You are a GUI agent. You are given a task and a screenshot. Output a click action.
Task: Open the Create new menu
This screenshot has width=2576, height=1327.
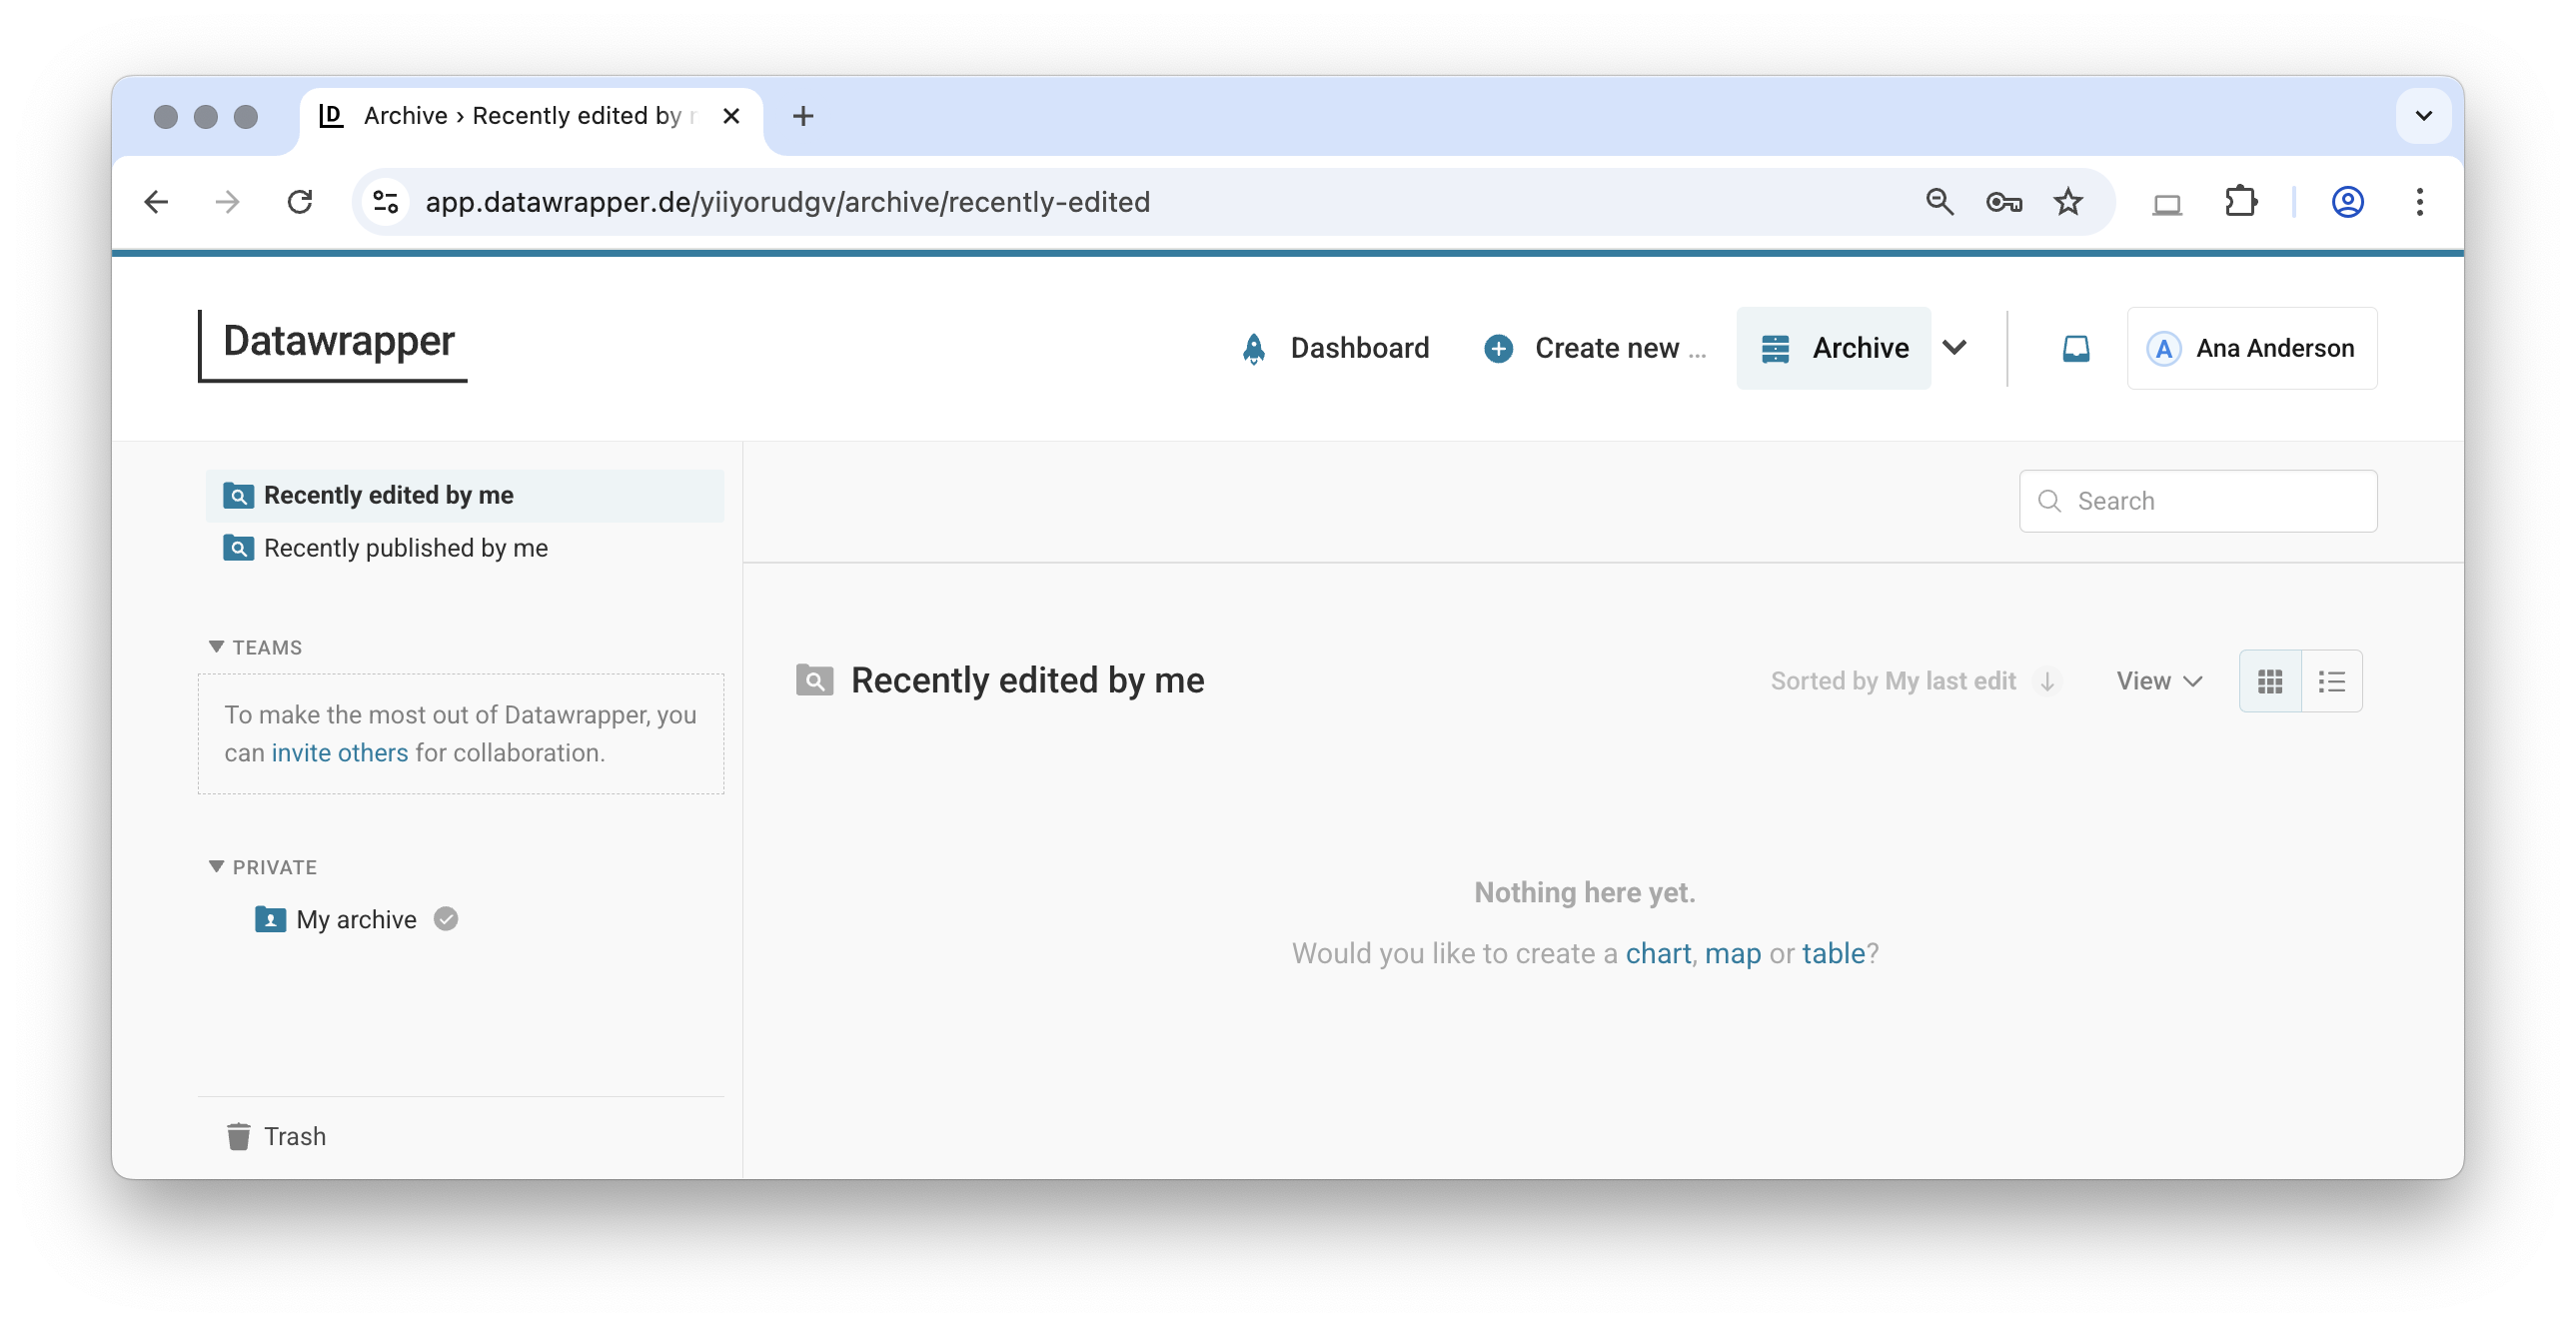click(x=1596, y=348)
